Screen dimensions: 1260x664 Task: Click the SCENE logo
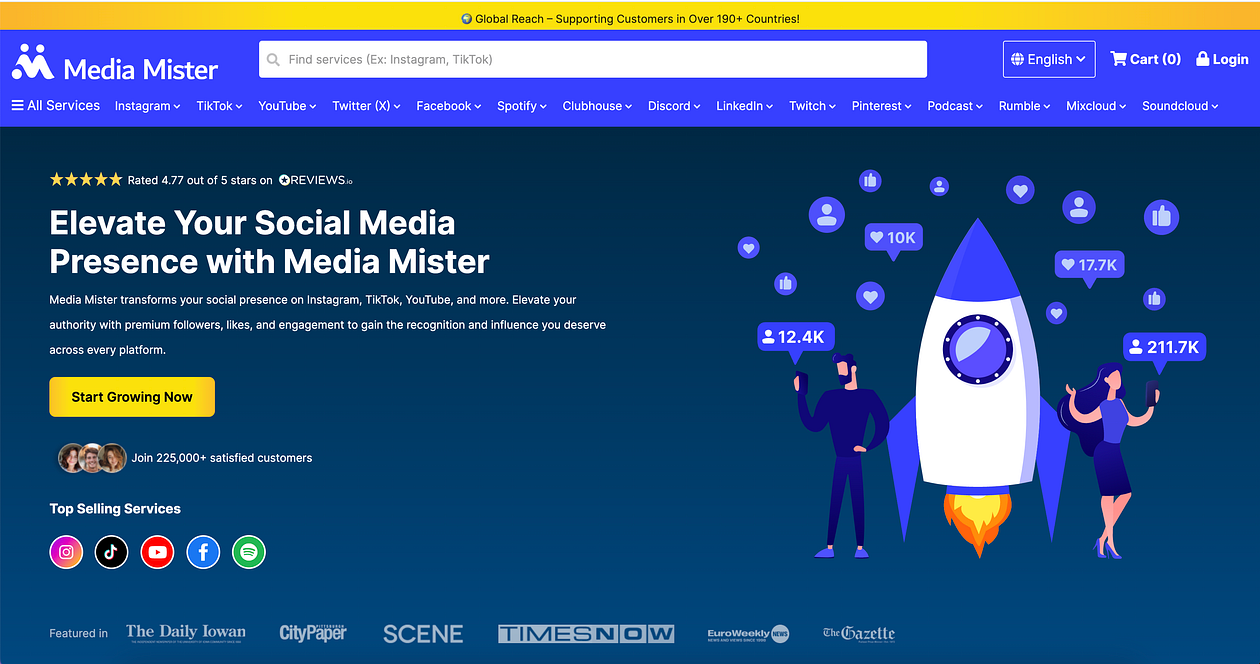click(423, 634)
